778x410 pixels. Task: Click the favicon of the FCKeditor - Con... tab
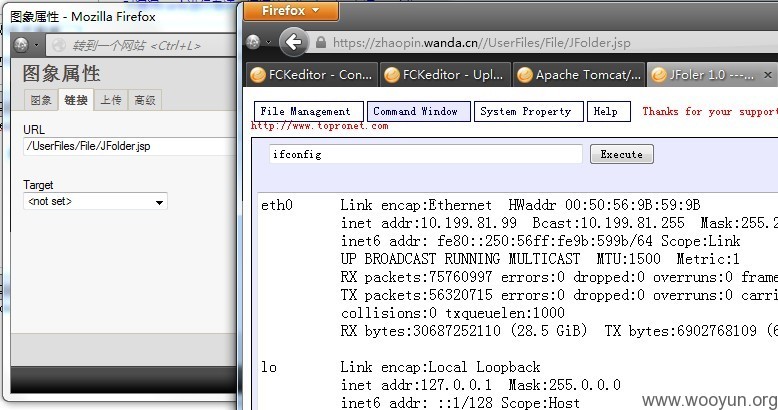click(258, 75)
